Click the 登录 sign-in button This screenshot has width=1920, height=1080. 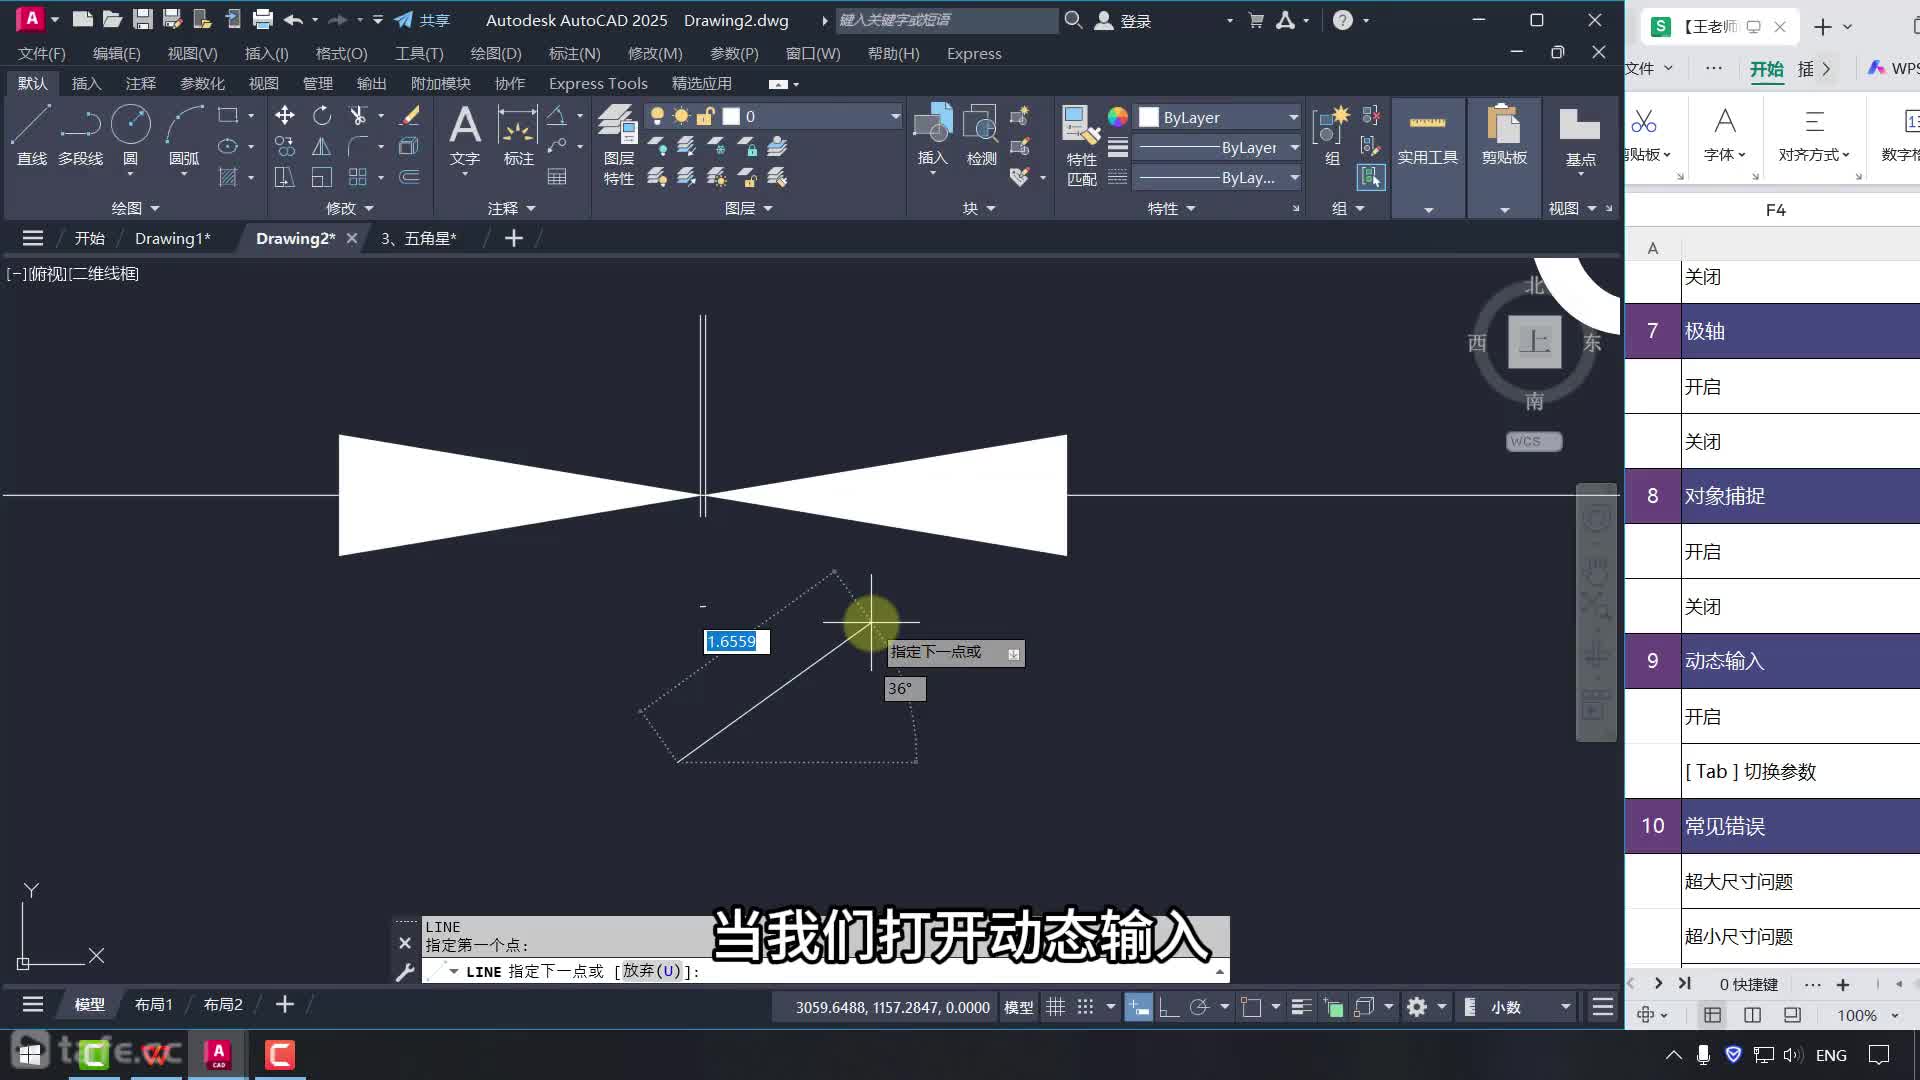coord(1123,20)
